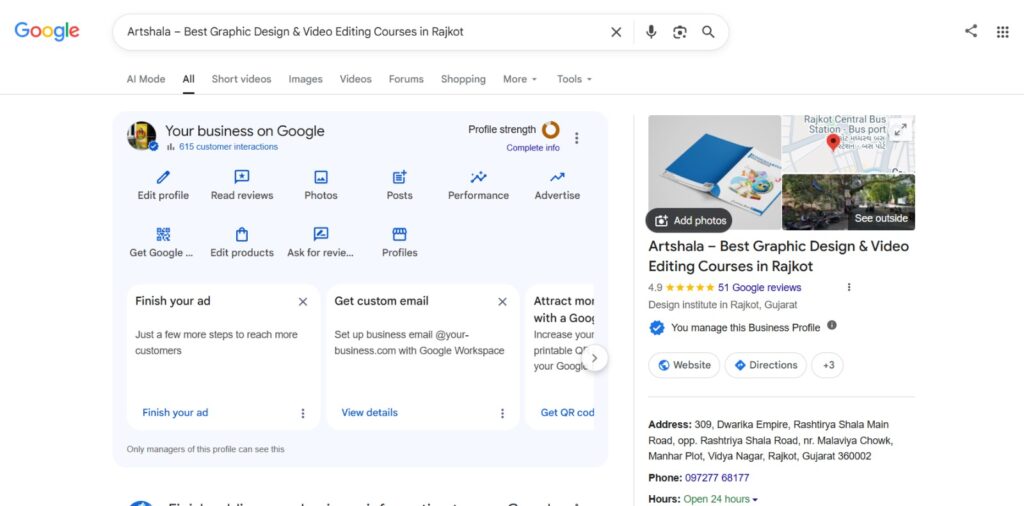The width and height of the screenshot is (1024, 506).
Task: Click the Artshala business title text
Action: pos(778,257)
